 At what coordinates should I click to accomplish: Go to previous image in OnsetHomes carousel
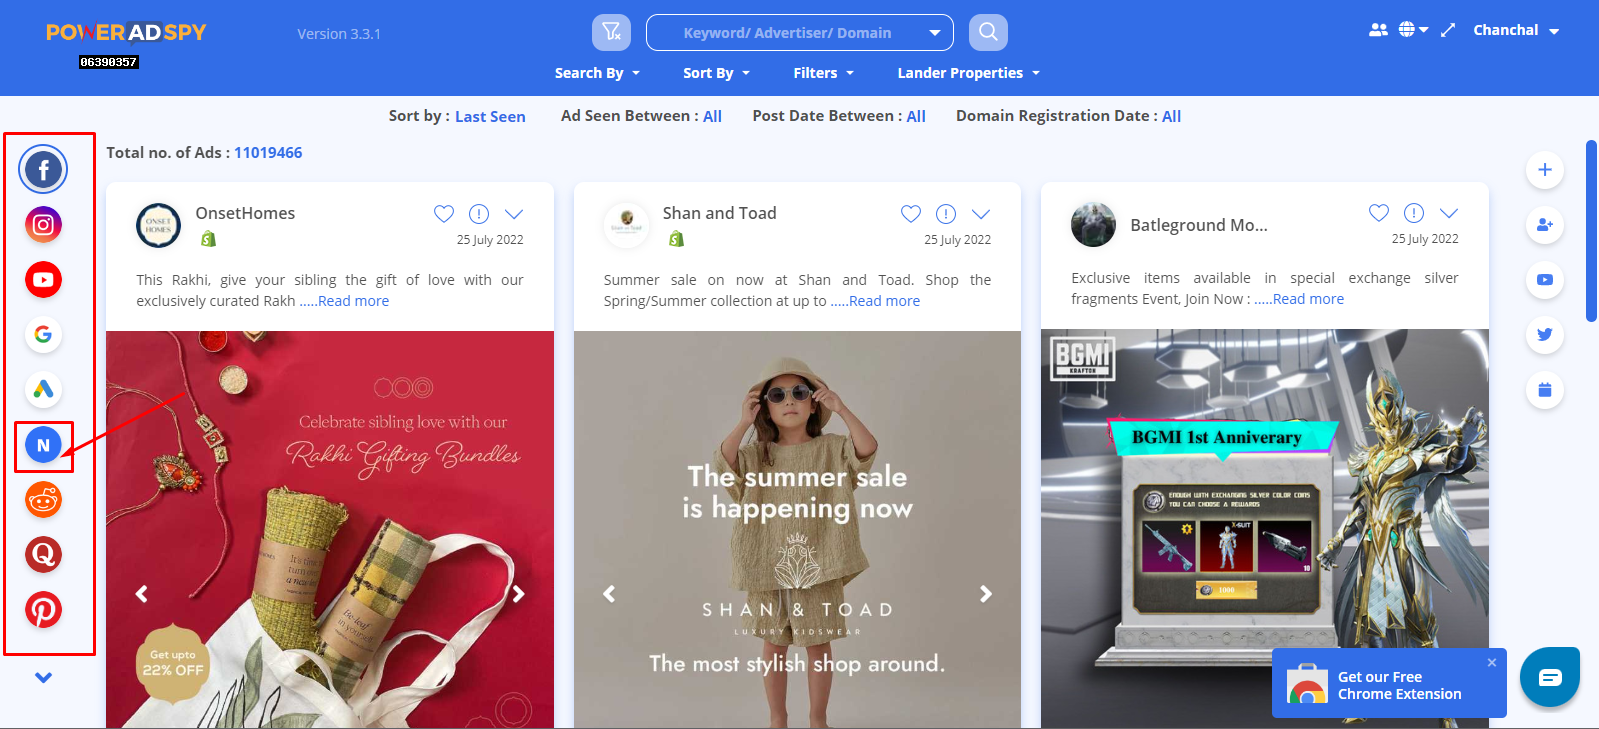[142, 594]
